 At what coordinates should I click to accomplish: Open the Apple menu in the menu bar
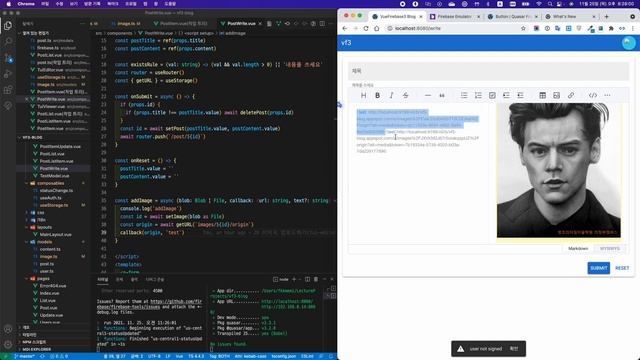click(9, 4)
